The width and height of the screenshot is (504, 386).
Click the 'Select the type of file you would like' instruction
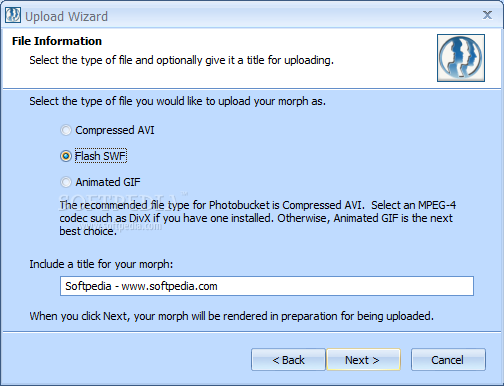[177, 101]
